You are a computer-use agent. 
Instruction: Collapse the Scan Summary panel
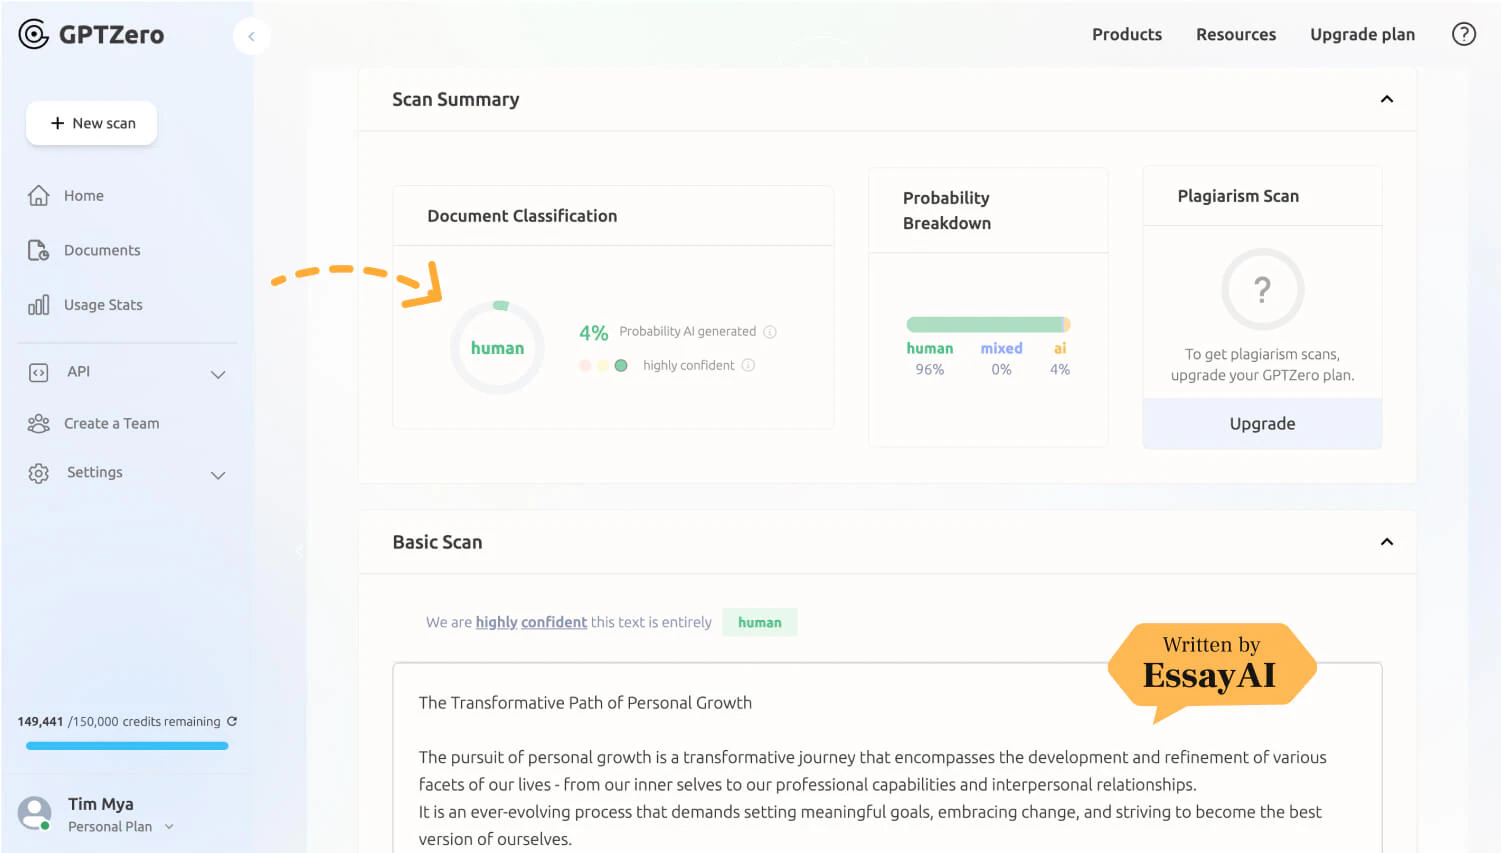[1387, 99]
